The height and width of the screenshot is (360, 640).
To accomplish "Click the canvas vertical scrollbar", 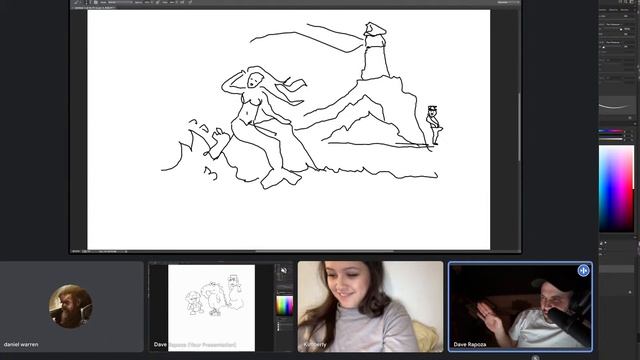I will 519,127.
